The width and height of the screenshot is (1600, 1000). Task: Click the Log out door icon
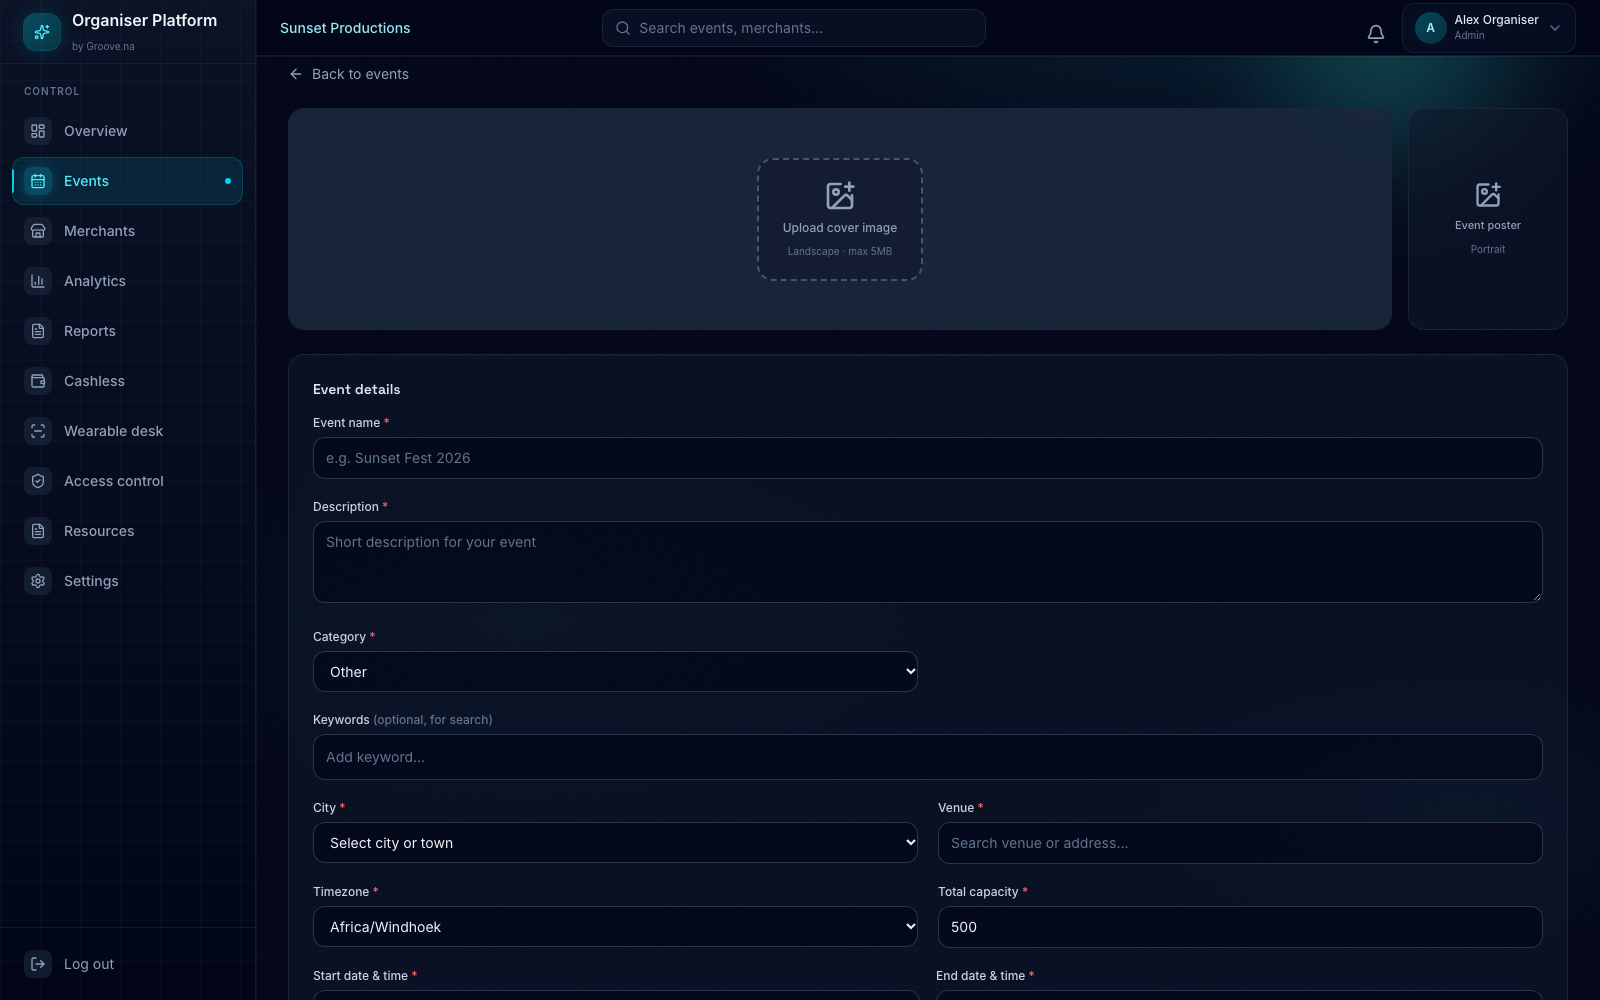[38, 964]
